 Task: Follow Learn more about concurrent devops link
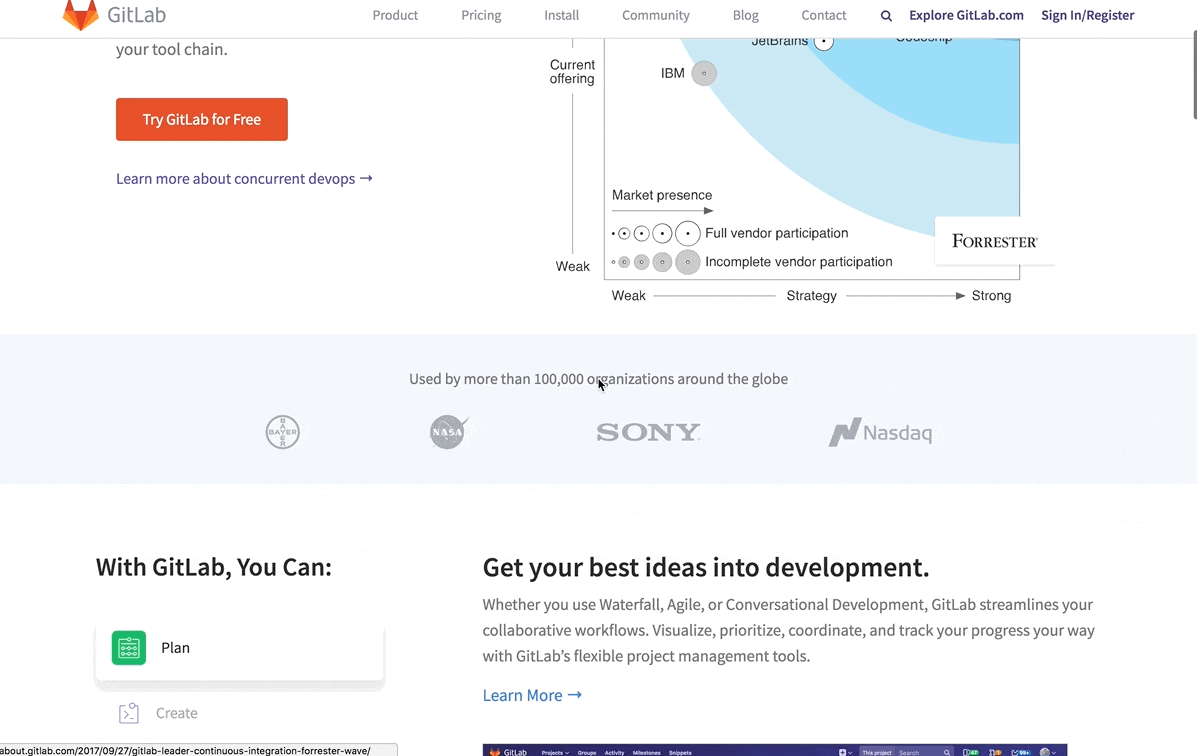point(244,179)
